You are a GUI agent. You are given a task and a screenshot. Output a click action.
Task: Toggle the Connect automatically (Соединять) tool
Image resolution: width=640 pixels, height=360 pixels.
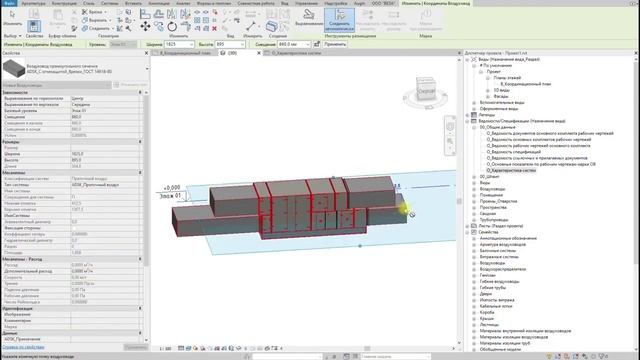click(339, 20)
